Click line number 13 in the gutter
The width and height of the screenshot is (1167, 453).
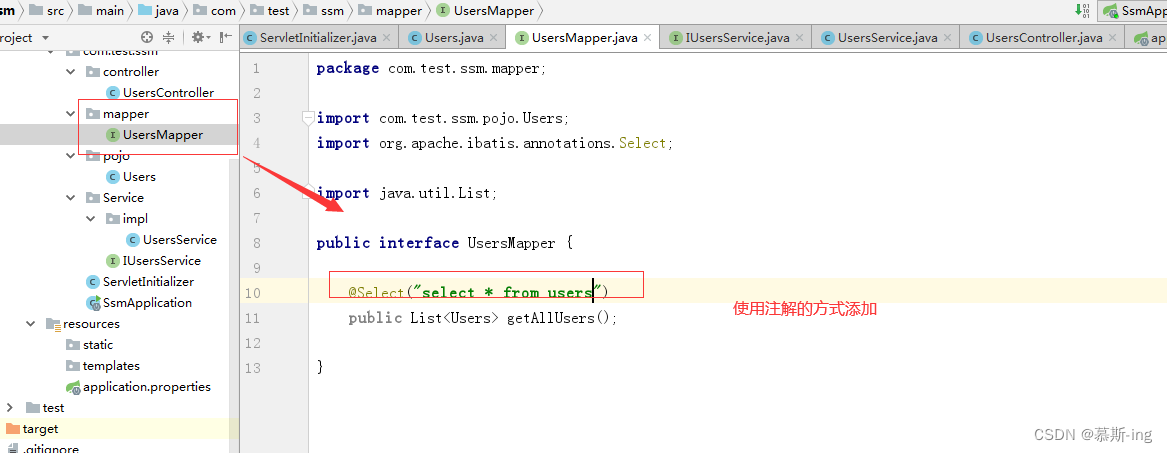[x=252, y=367]
